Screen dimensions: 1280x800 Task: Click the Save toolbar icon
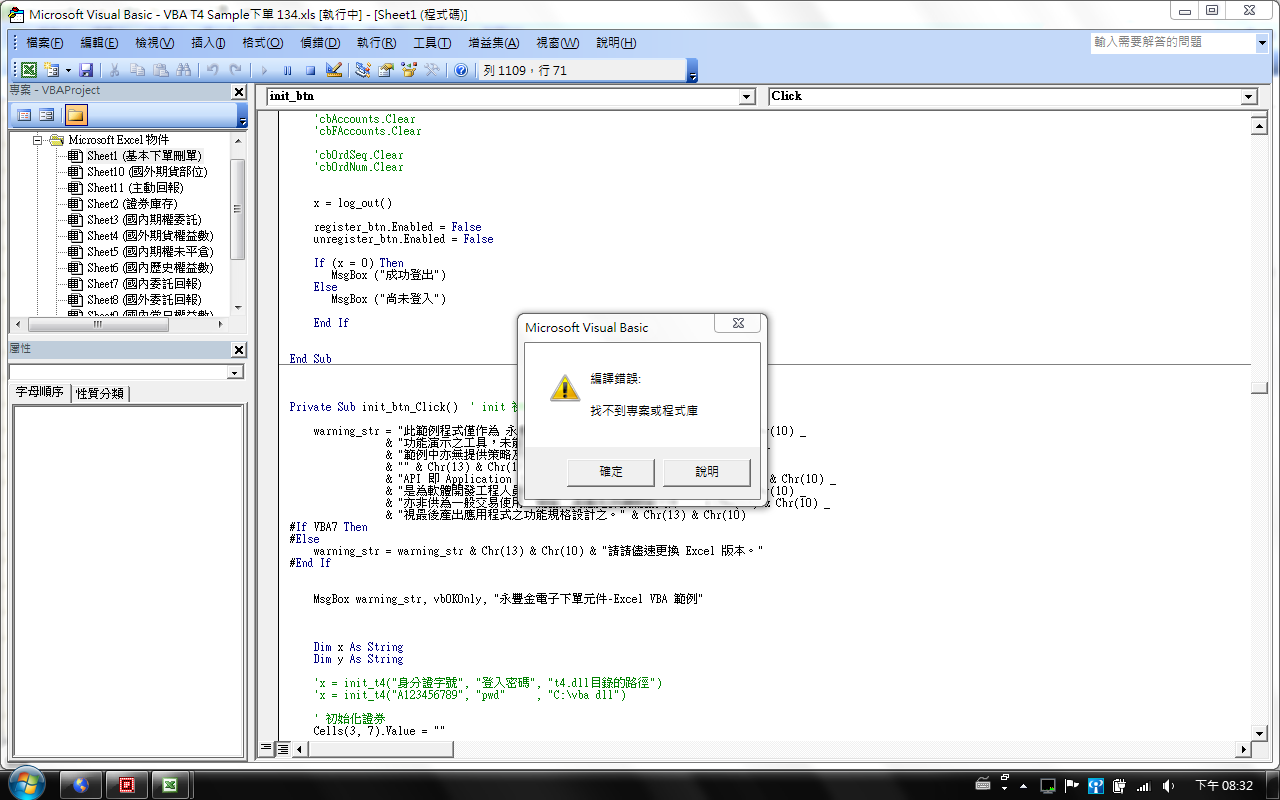click(86, 70)
